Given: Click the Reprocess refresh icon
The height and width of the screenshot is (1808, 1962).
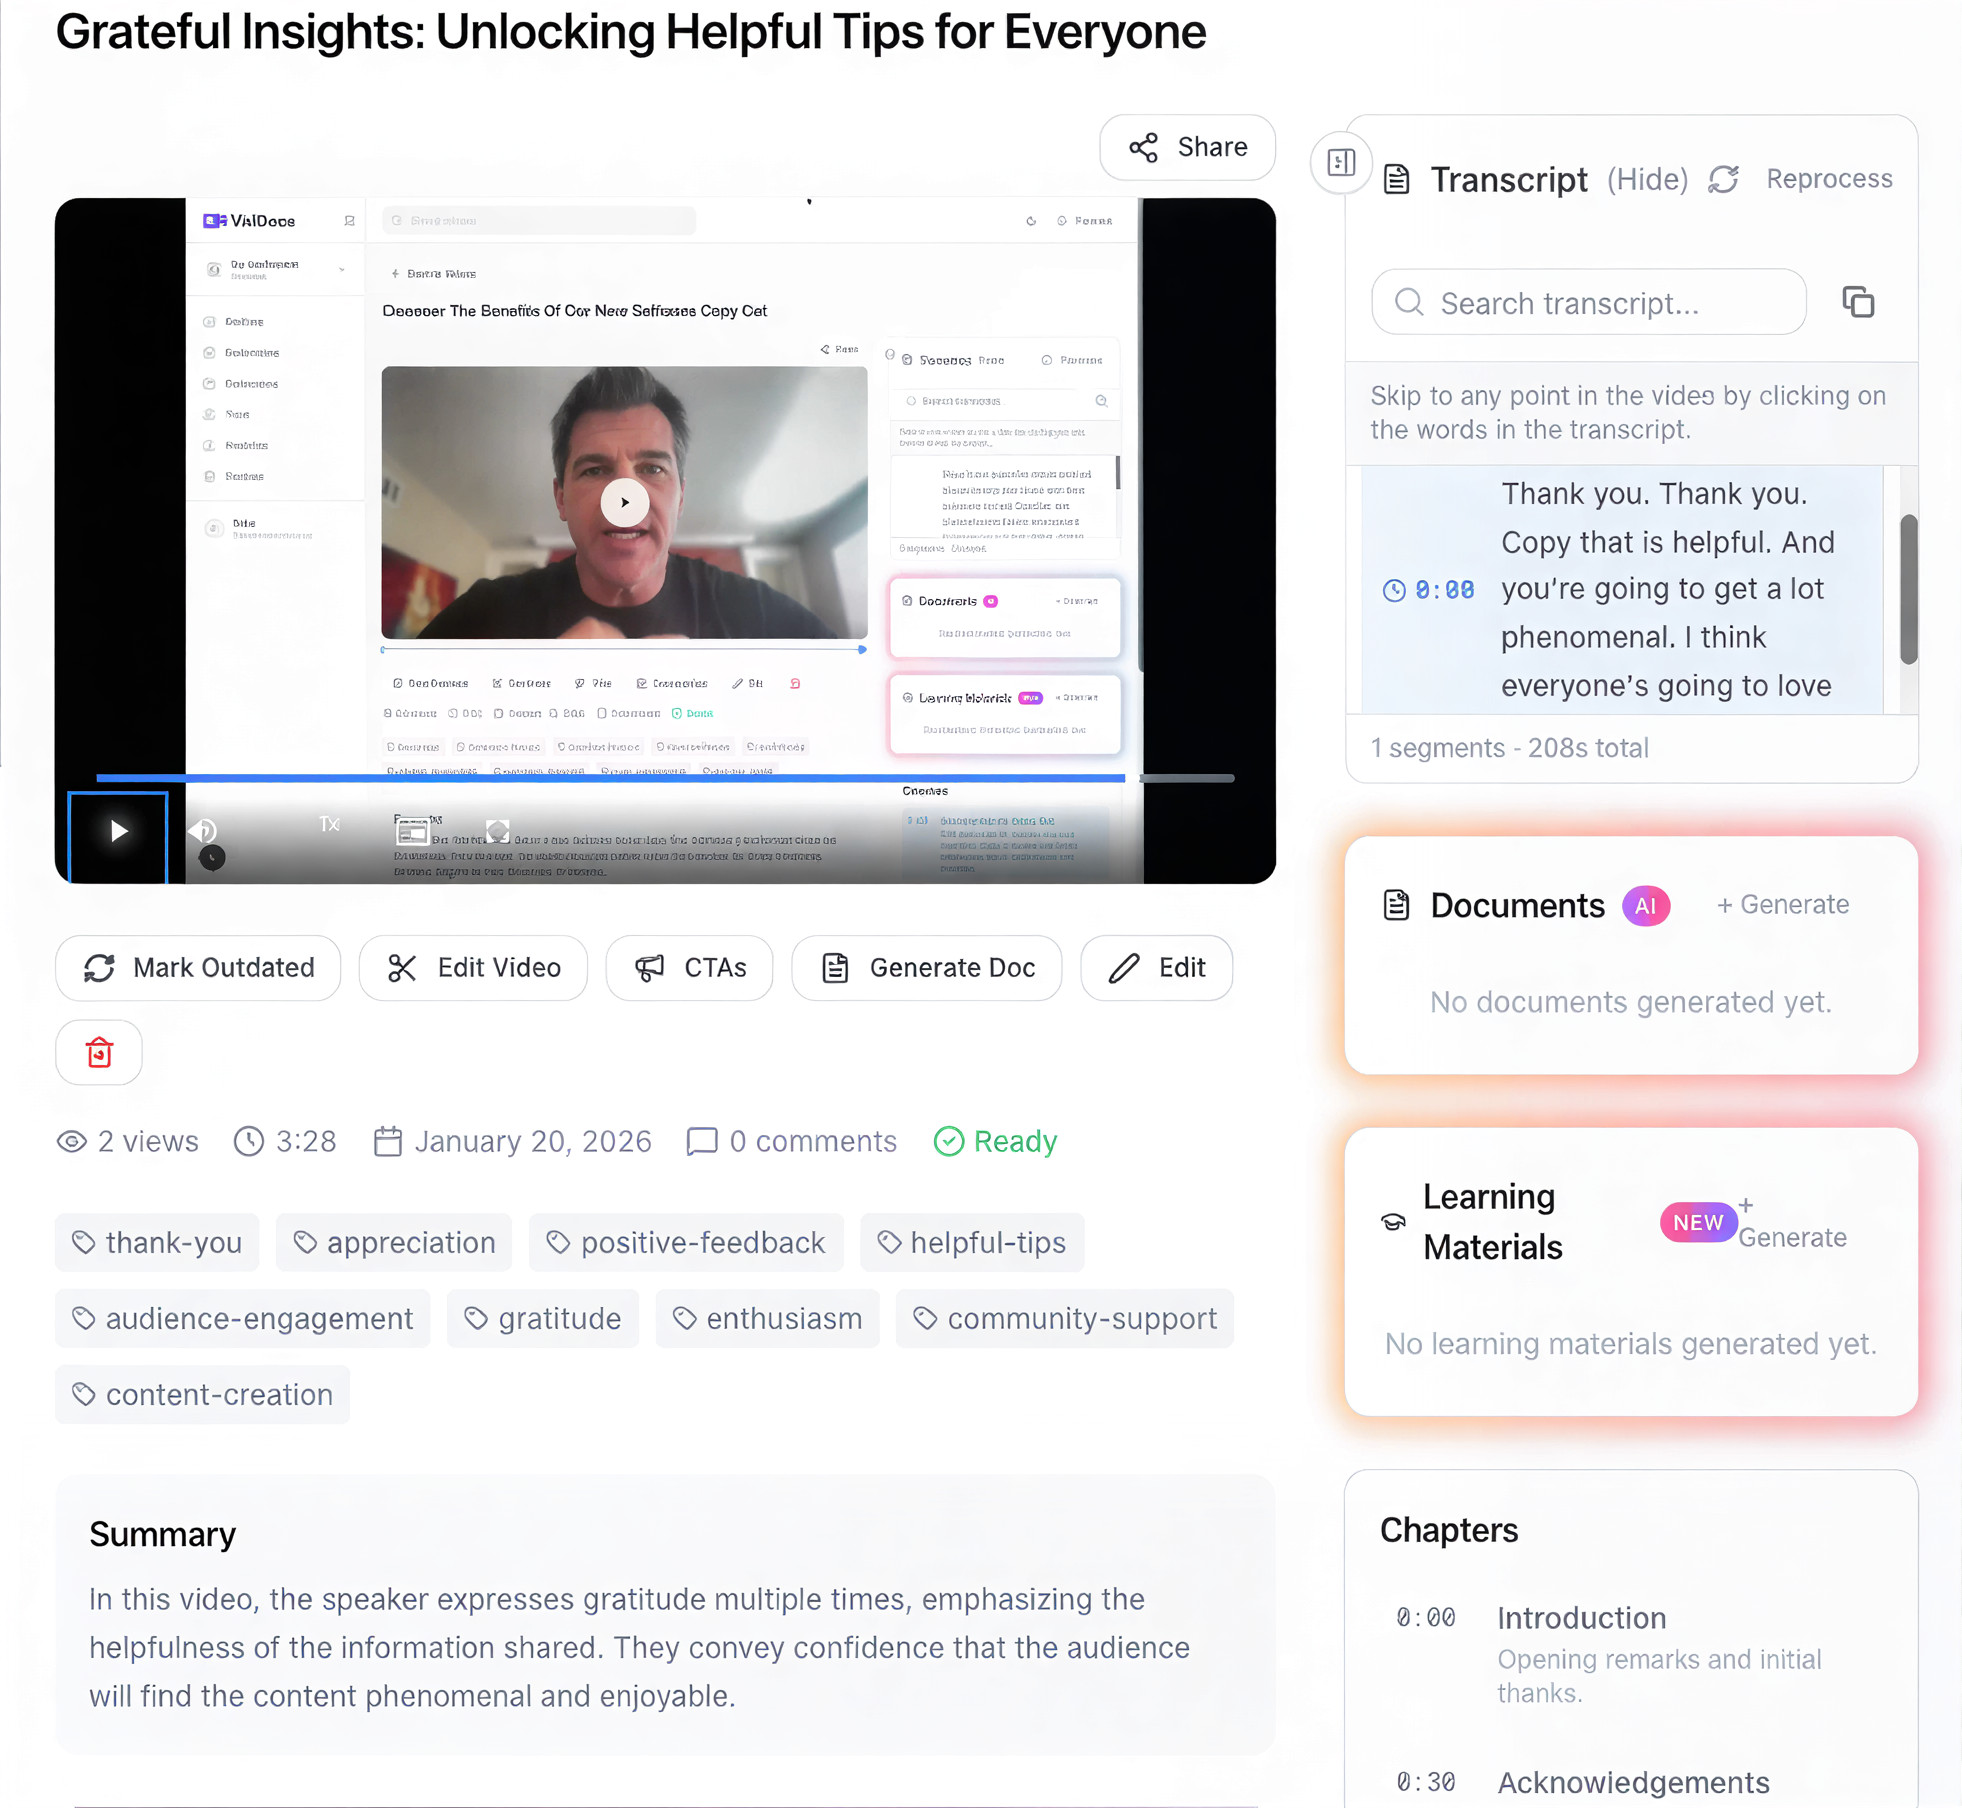Looking at the screenshot, I should point(1724,179).
